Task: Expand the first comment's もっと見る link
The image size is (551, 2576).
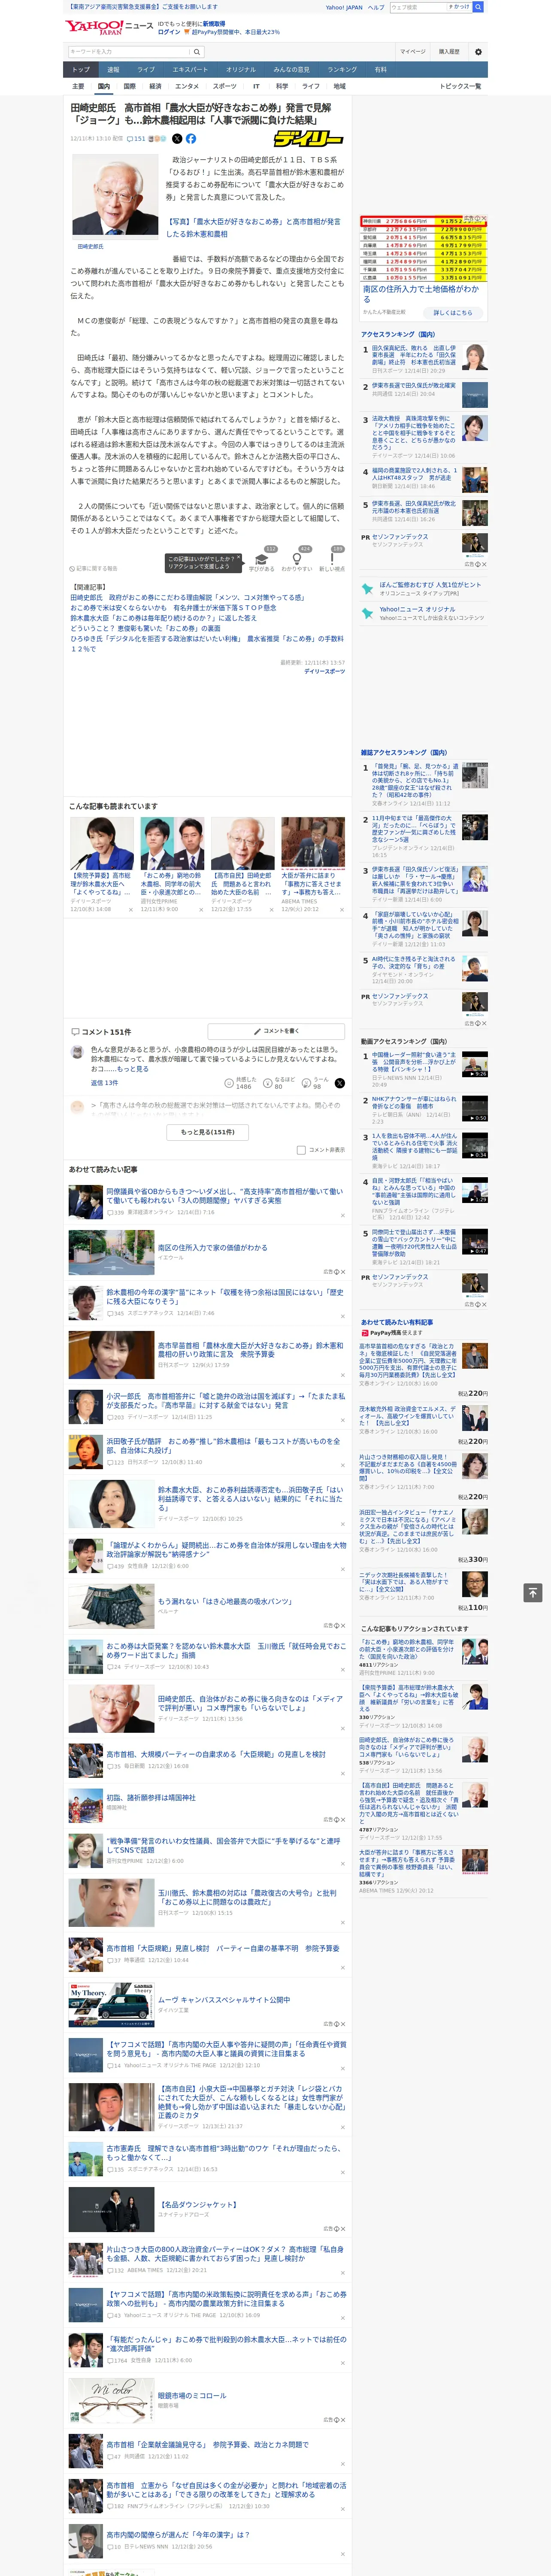Action: click(x=134, y=1068)
